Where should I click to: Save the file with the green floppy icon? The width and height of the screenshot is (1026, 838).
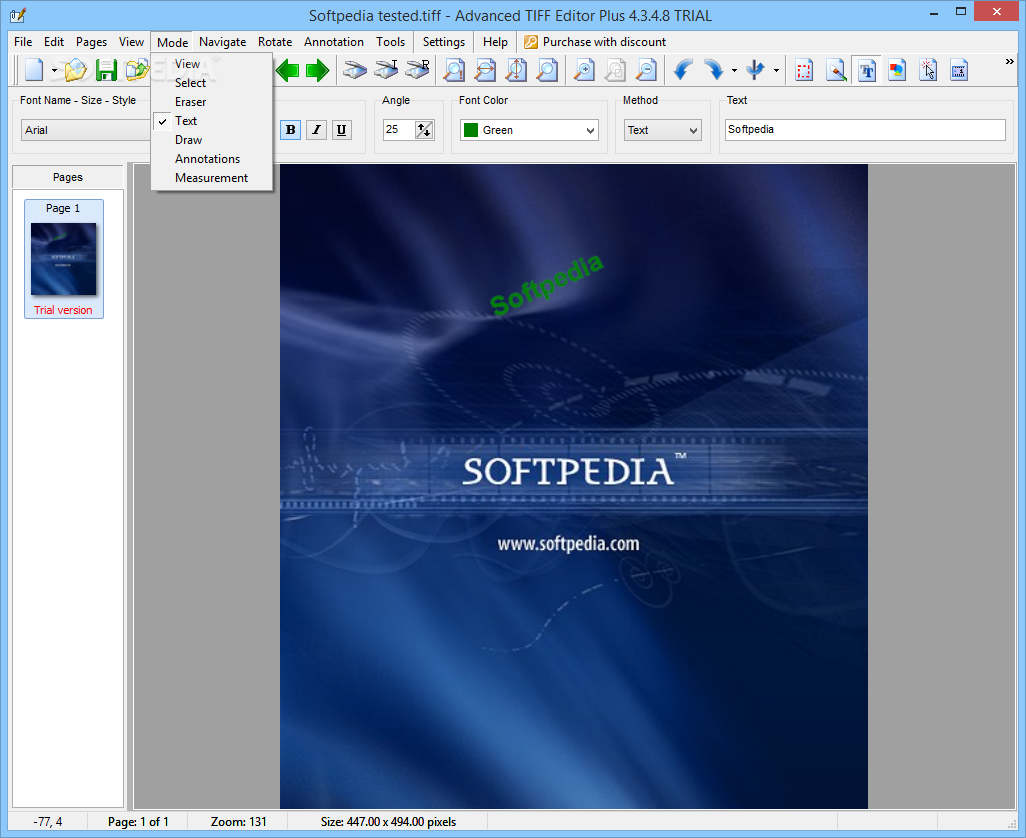click(x=106, y=70)
